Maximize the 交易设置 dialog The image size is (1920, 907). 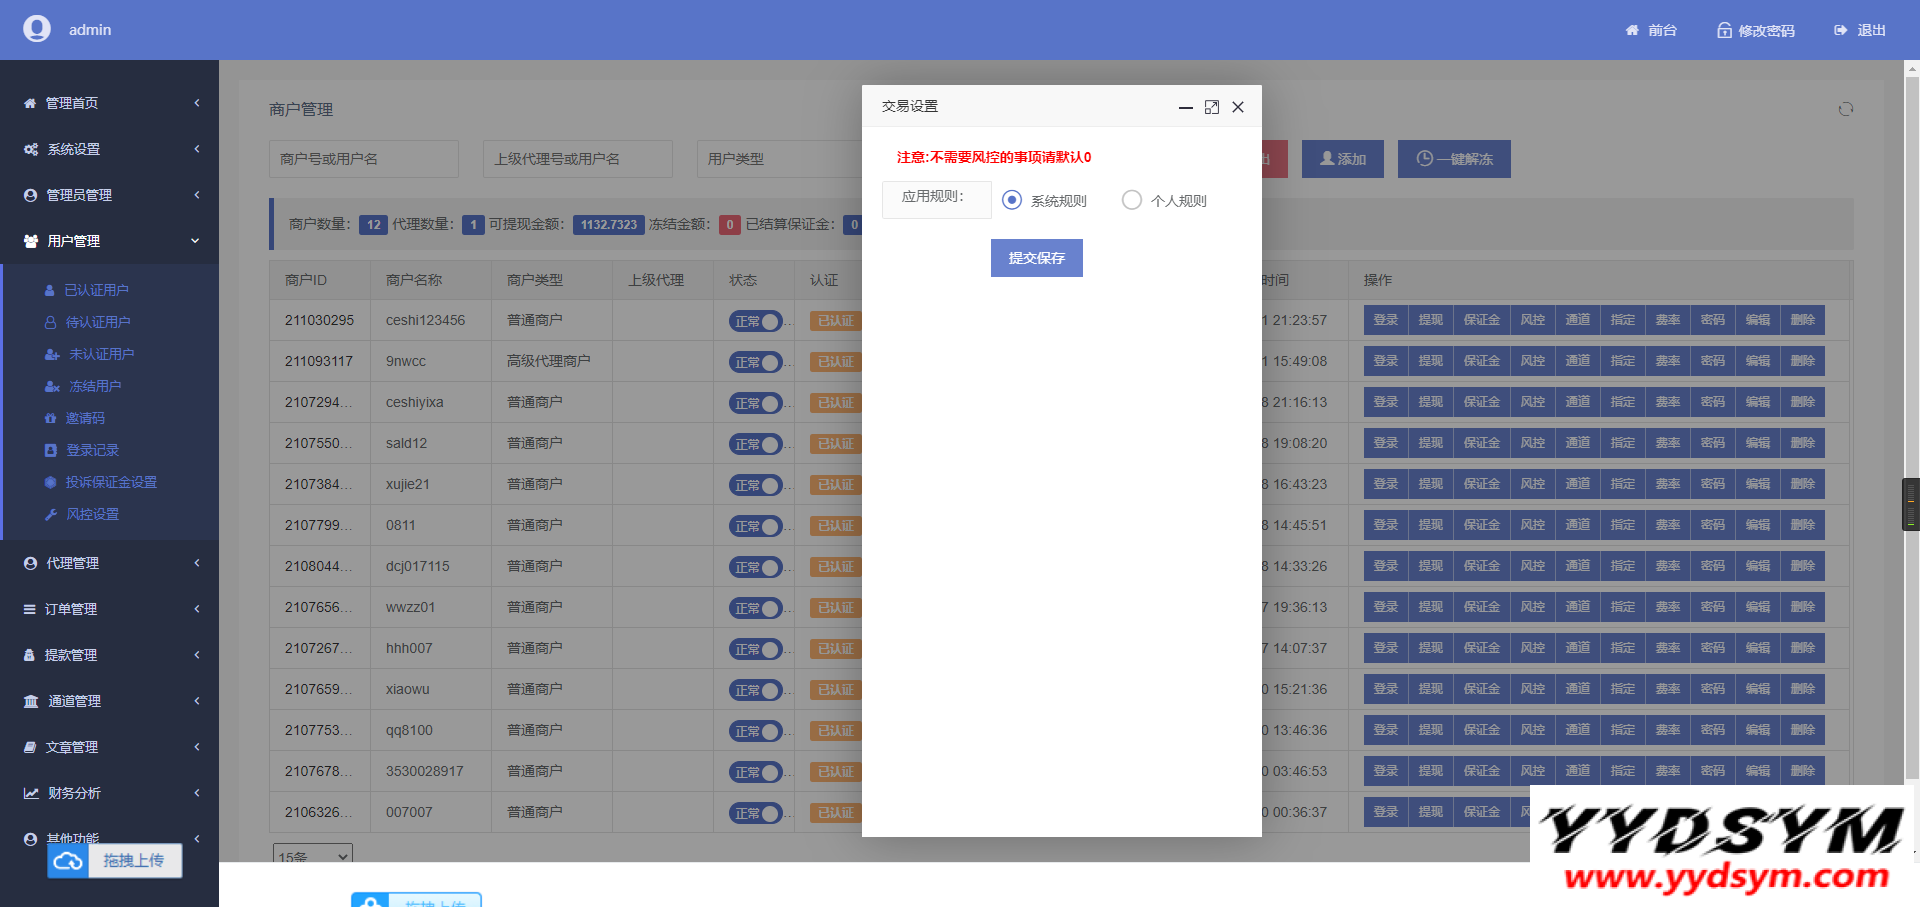tap(1211, 107)
